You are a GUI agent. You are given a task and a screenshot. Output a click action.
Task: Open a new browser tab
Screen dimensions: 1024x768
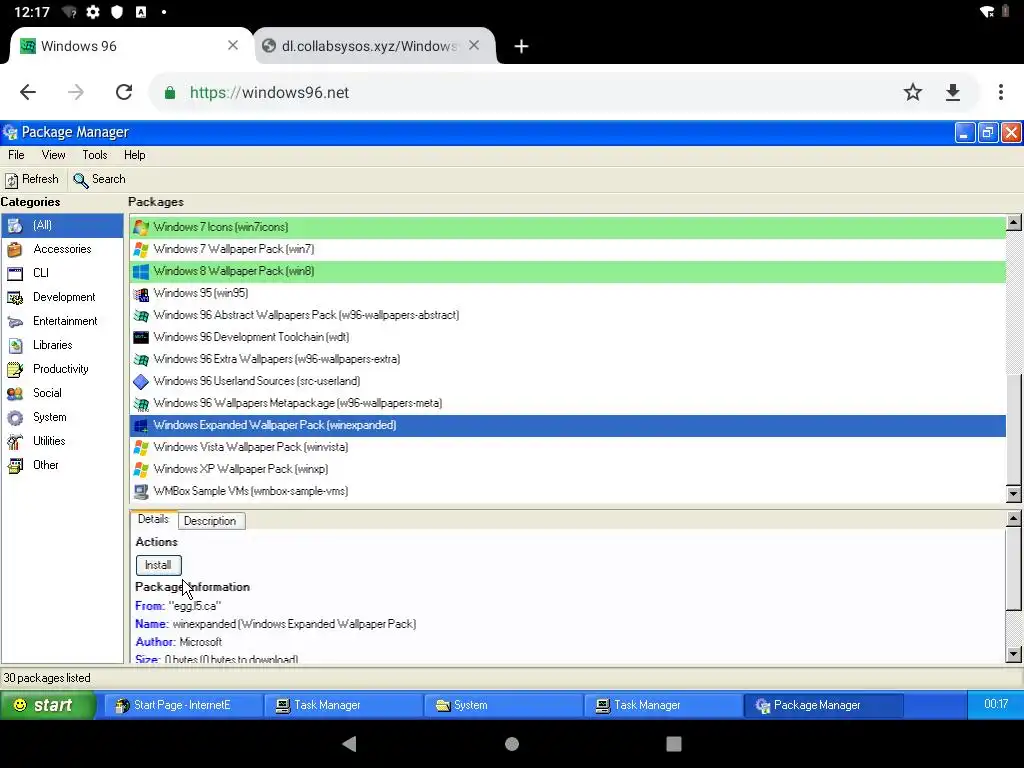pyautogui.click(x=520, y=46)
